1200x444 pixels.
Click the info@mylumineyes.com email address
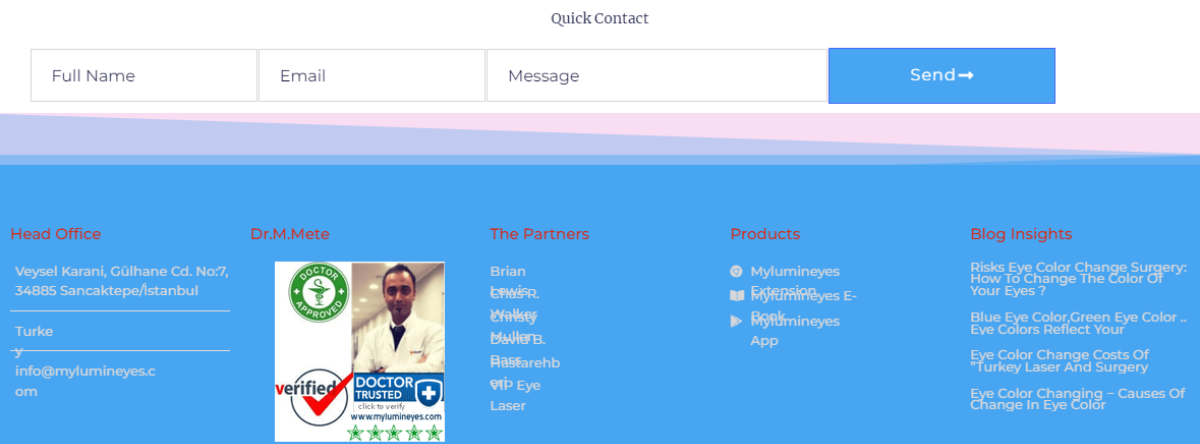tap(85, 381)
